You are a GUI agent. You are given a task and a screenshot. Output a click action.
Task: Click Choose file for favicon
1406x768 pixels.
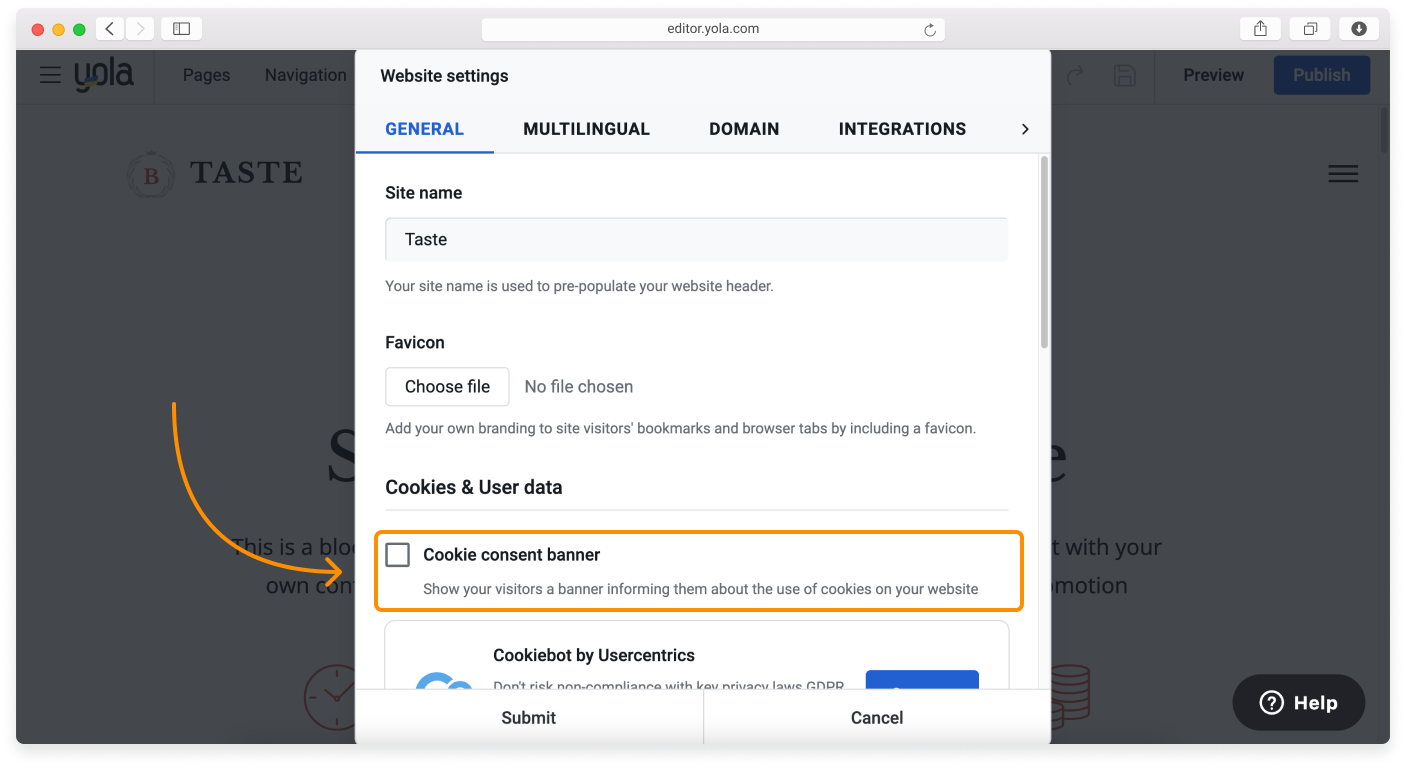[x=447, y=387]
